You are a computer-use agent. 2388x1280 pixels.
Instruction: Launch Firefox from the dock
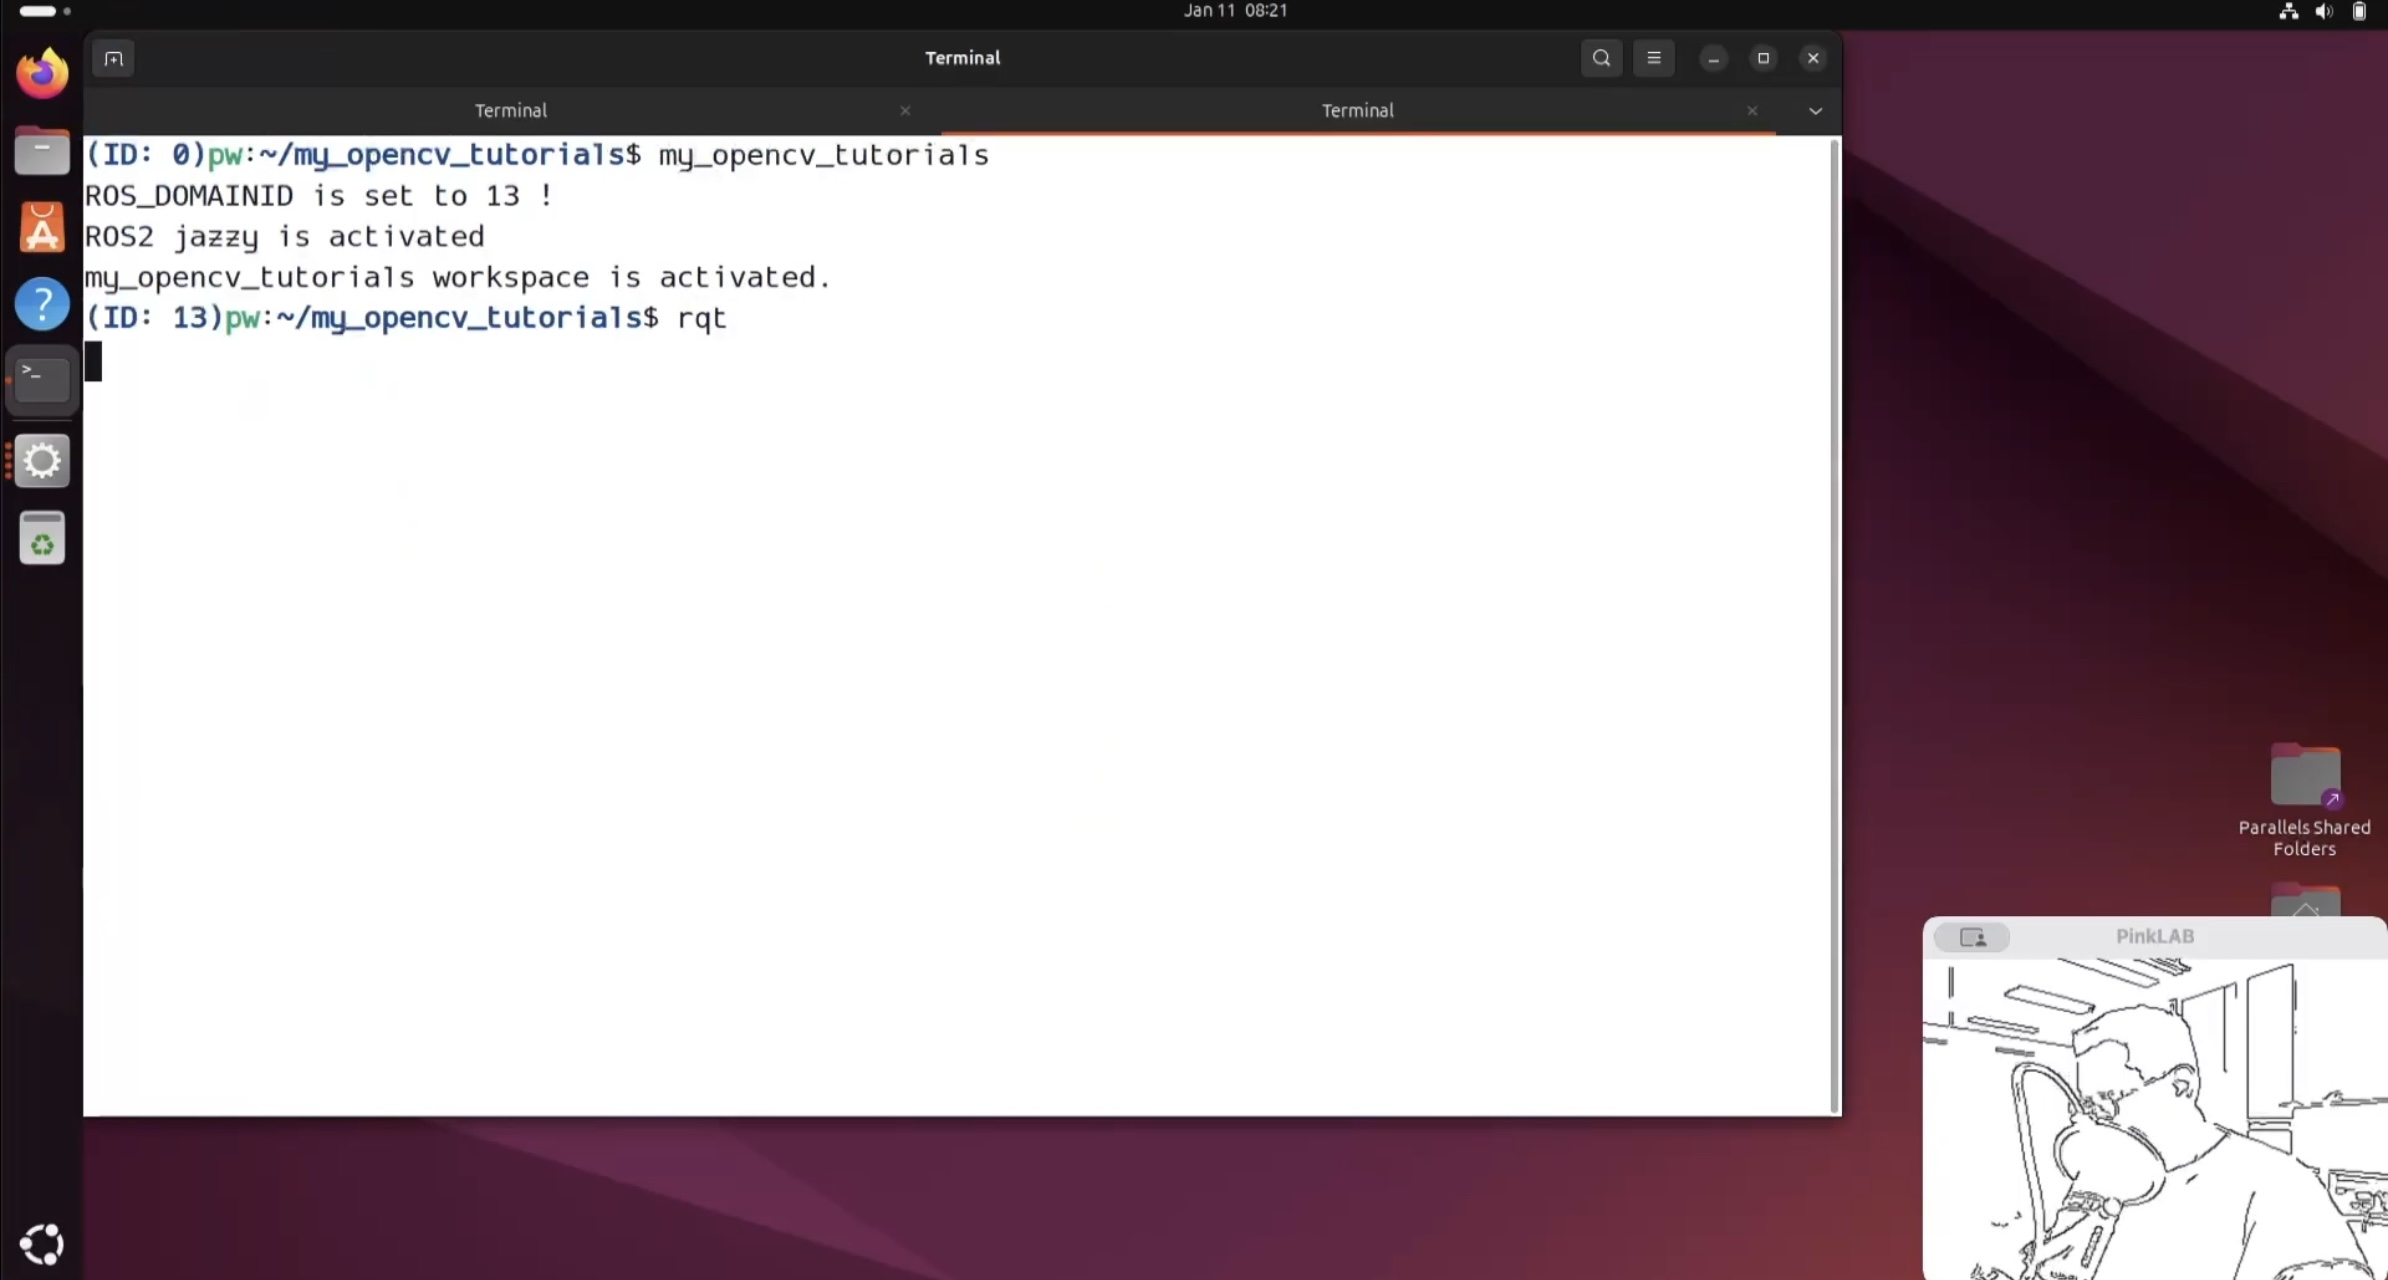point(42,74)
